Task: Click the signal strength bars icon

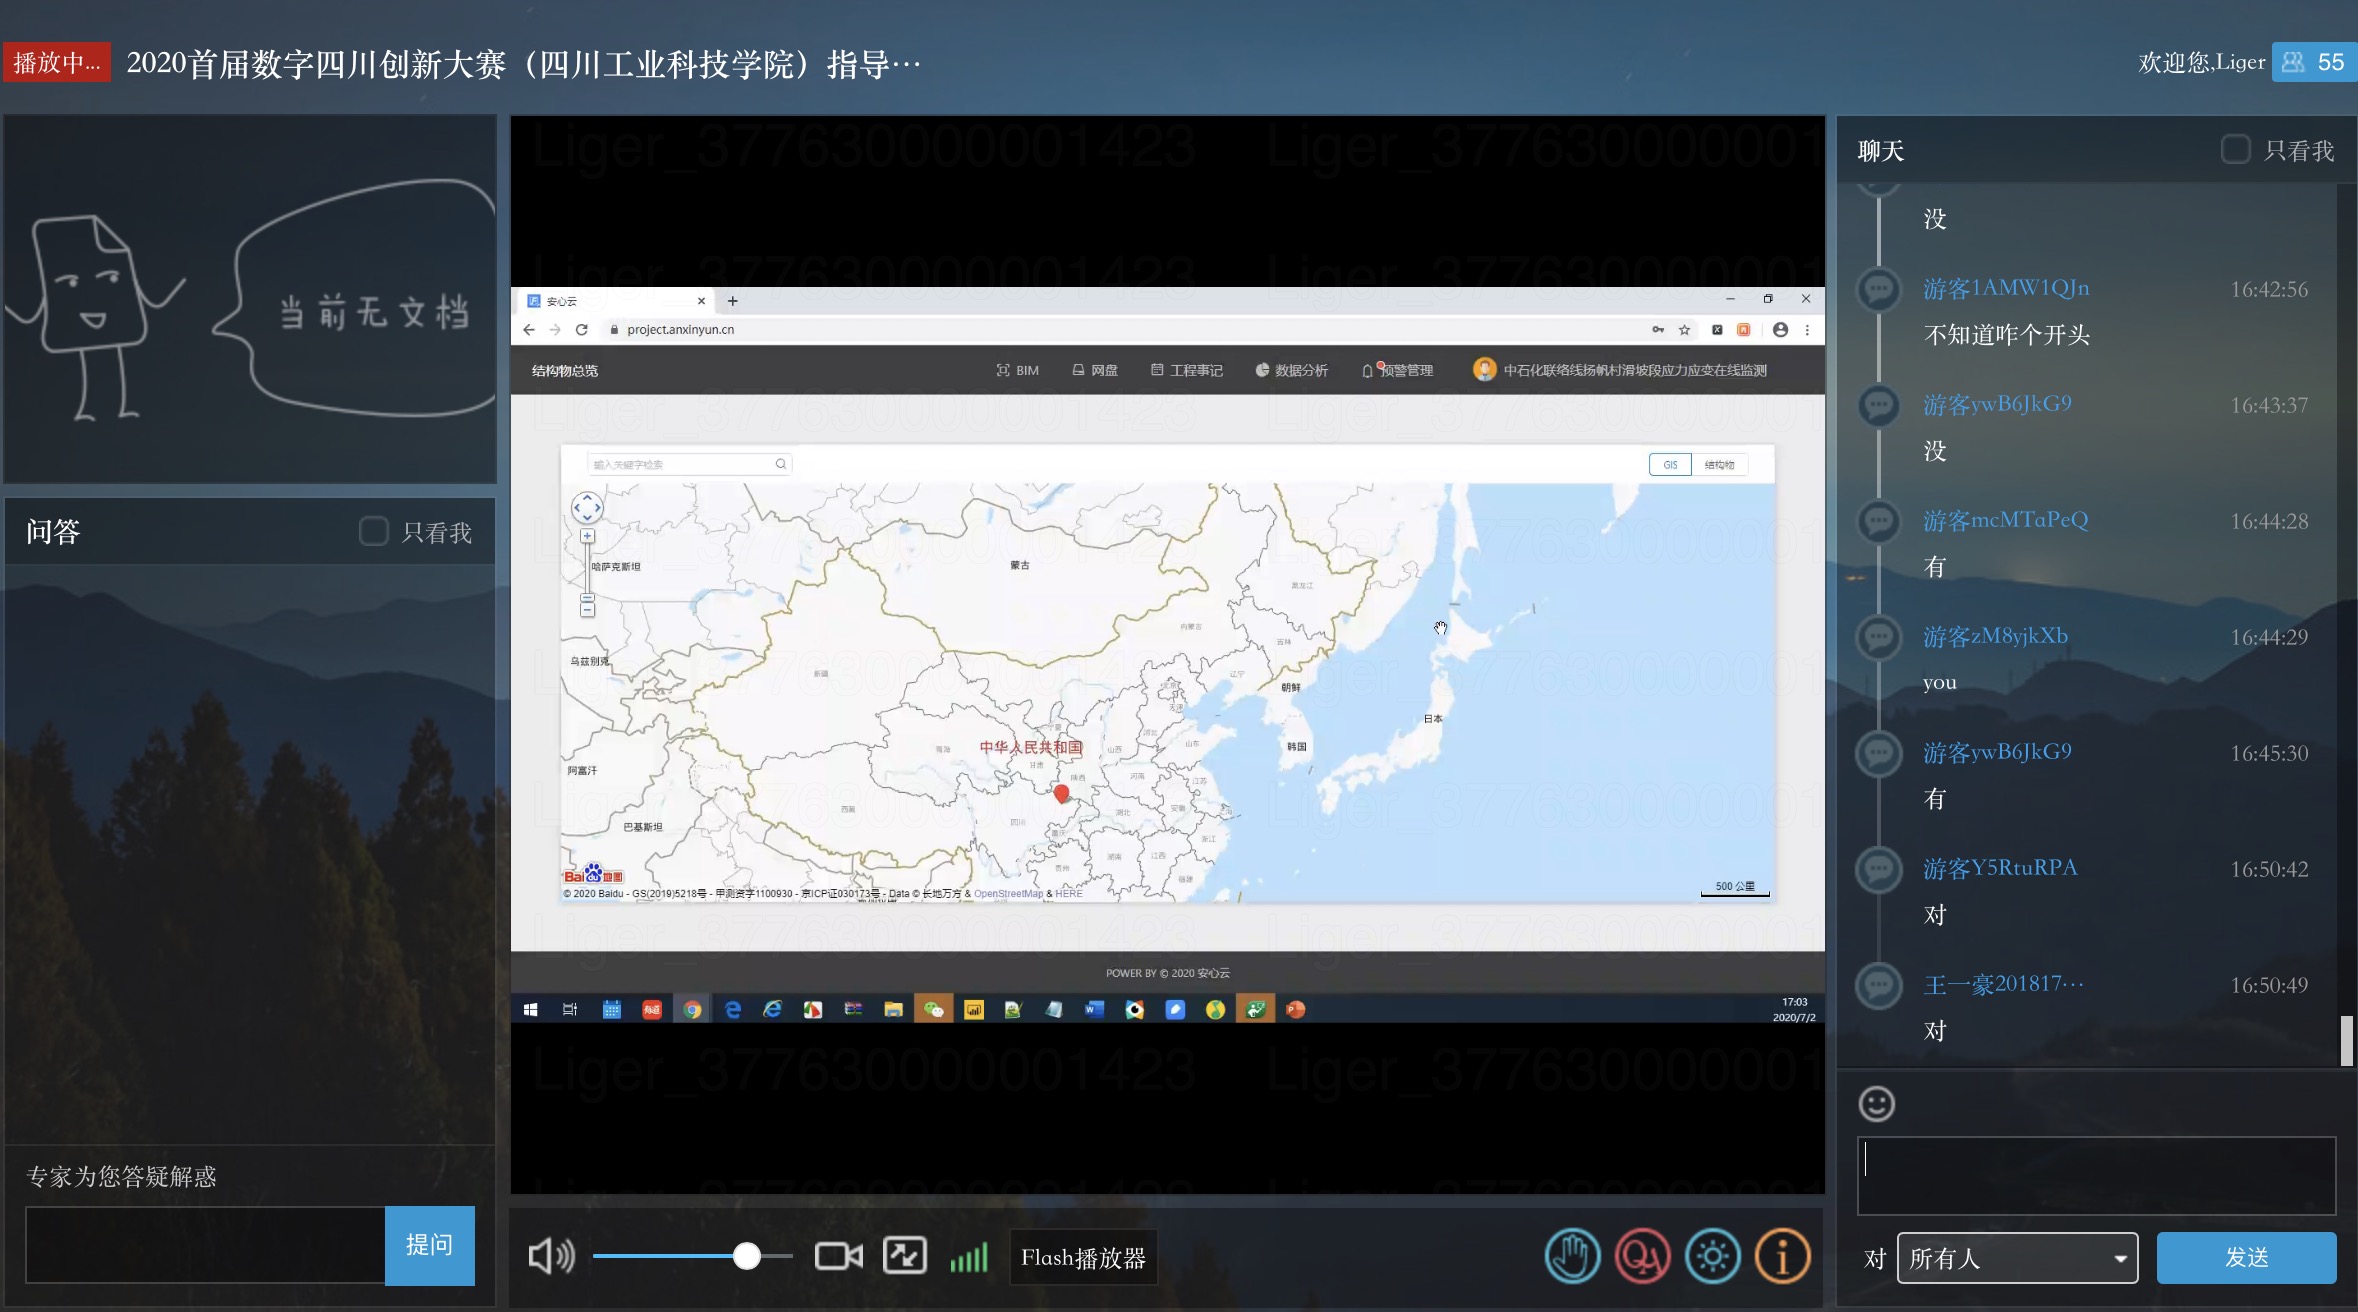Action: 968,1257
